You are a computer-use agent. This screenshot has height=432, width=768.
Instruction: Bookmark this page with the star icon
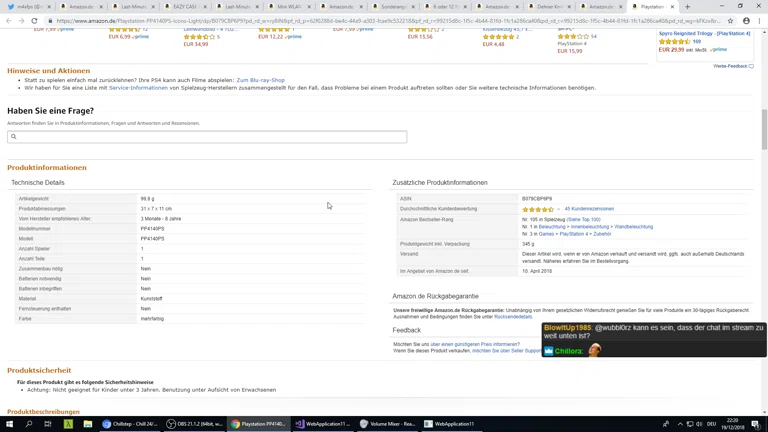[730, 20]
